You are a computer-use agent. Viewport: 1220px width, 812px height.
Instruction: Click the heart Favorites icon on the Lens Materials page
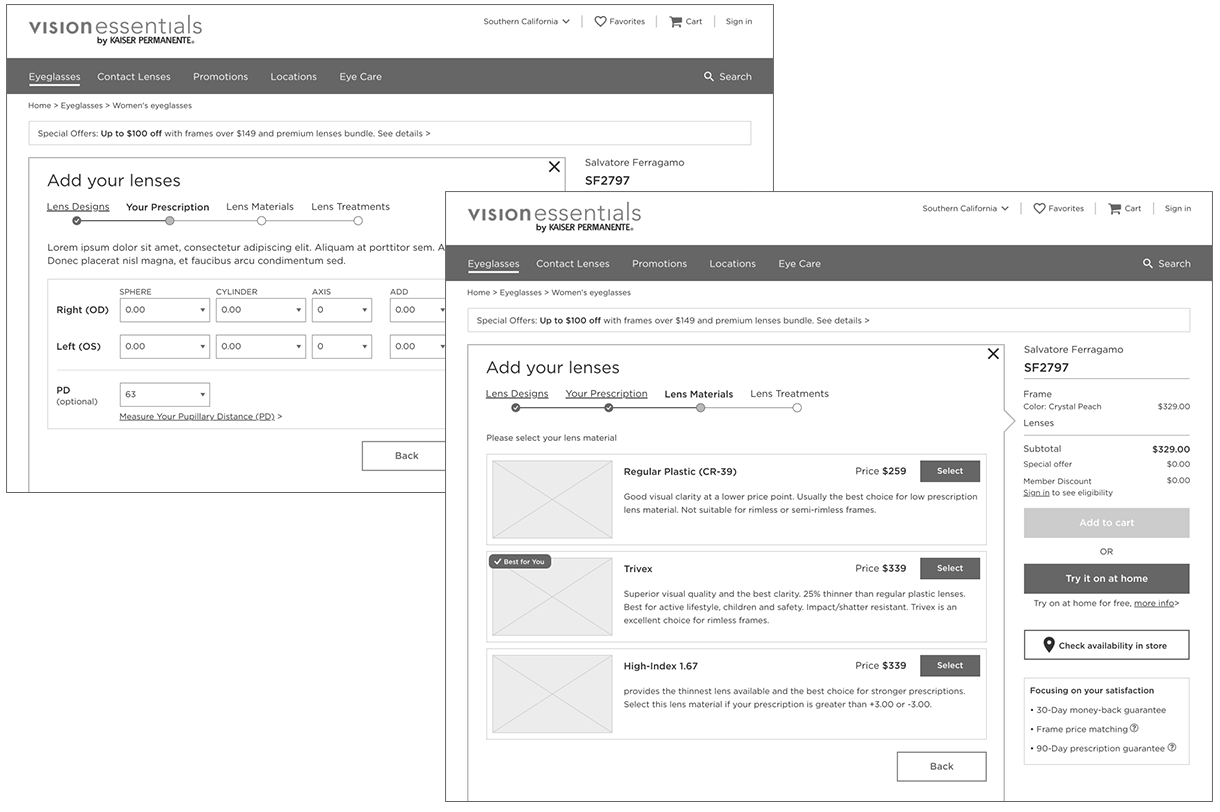(1039, 209)
